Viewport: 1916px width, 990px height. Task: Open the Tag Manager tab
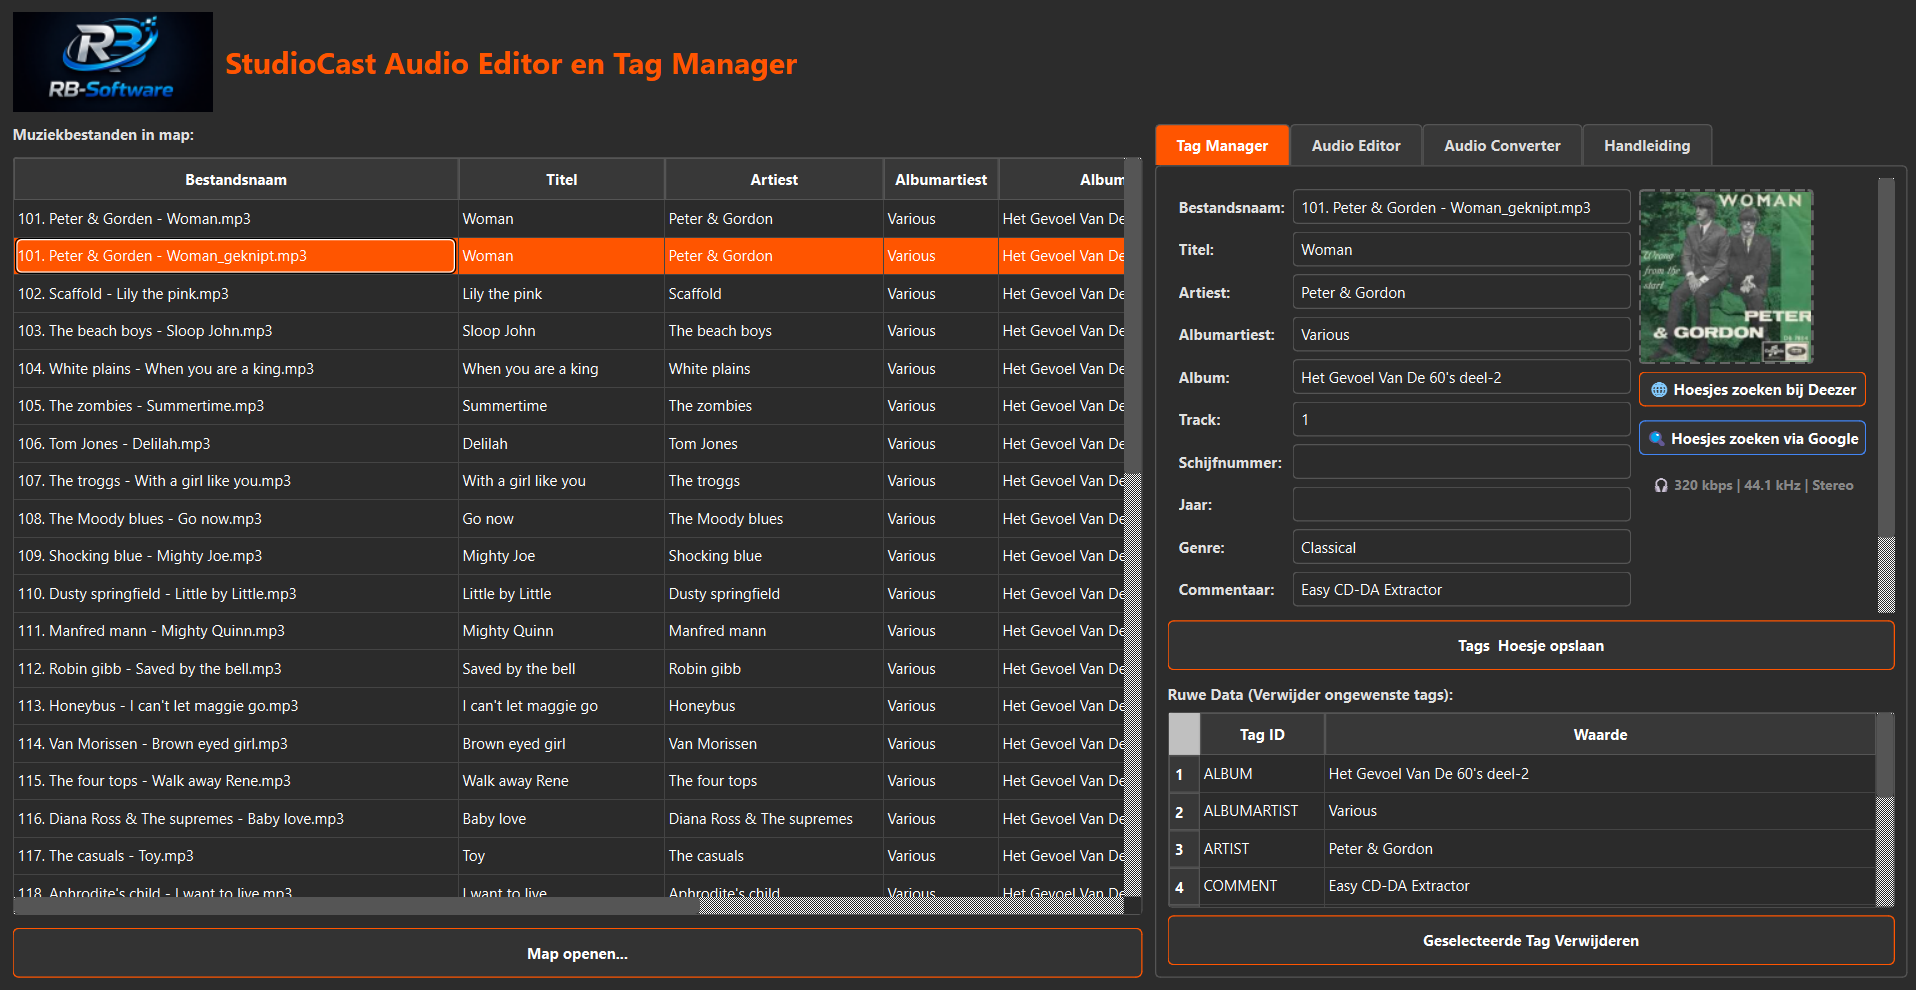click(x=1222, y=146)
